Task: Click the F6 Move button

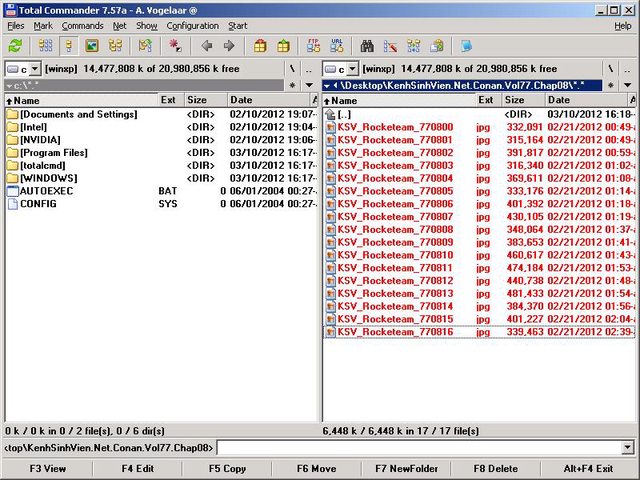Action: pos(317,469)
